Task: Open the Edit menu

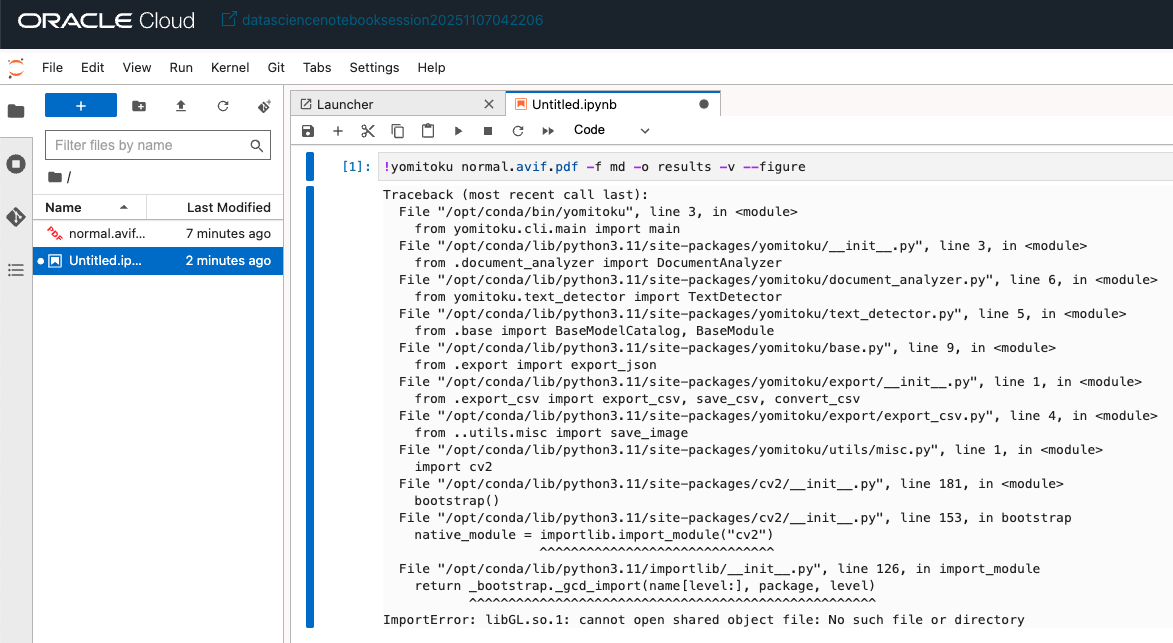Action: coord(93,67)
